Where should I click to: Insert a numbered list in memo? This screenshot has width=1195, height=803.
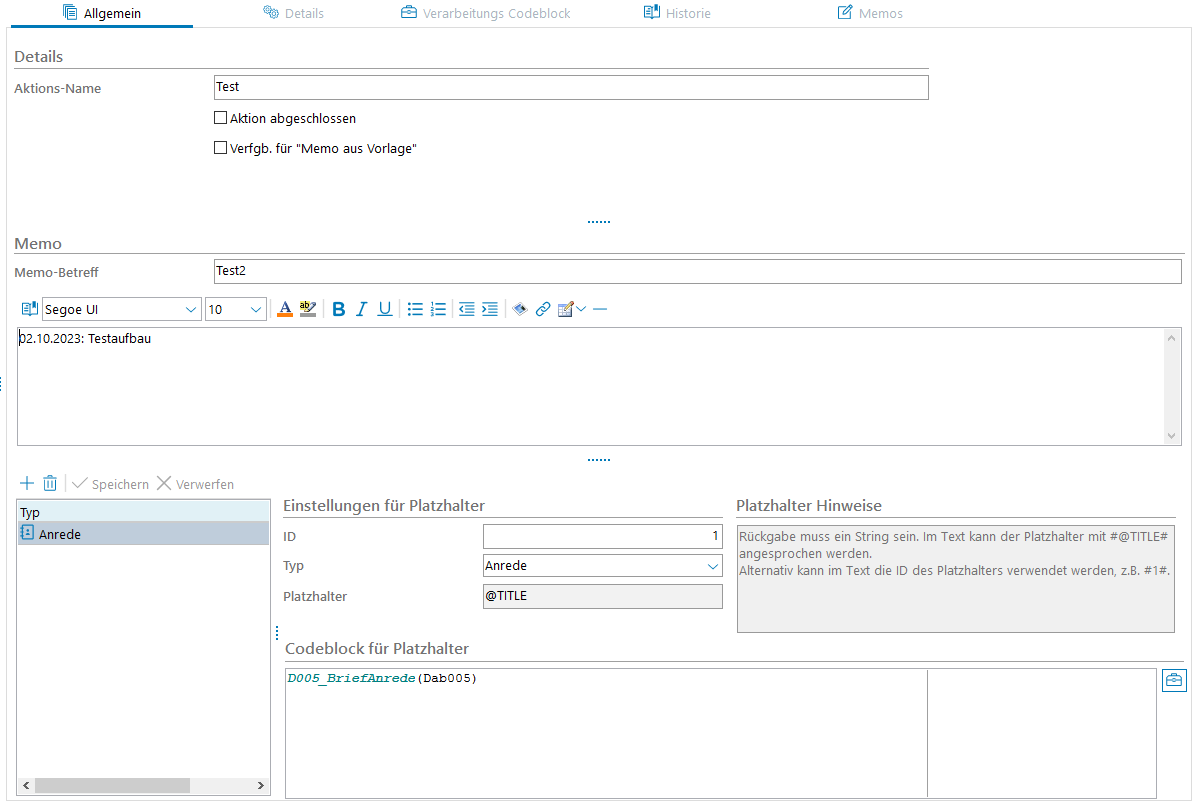click(x=438, y=310)
